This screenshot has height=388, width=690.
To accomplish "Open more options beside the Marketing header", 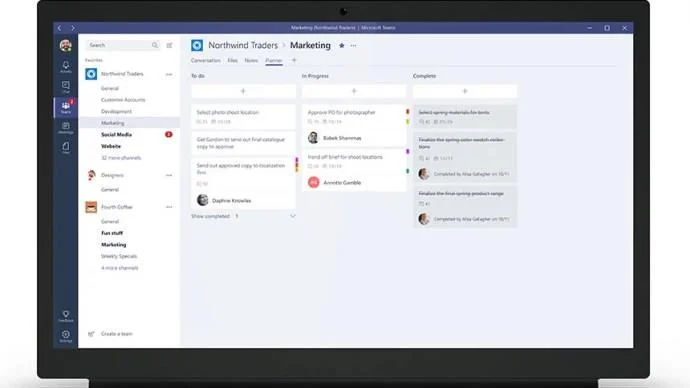I will [x=353, y=45].
